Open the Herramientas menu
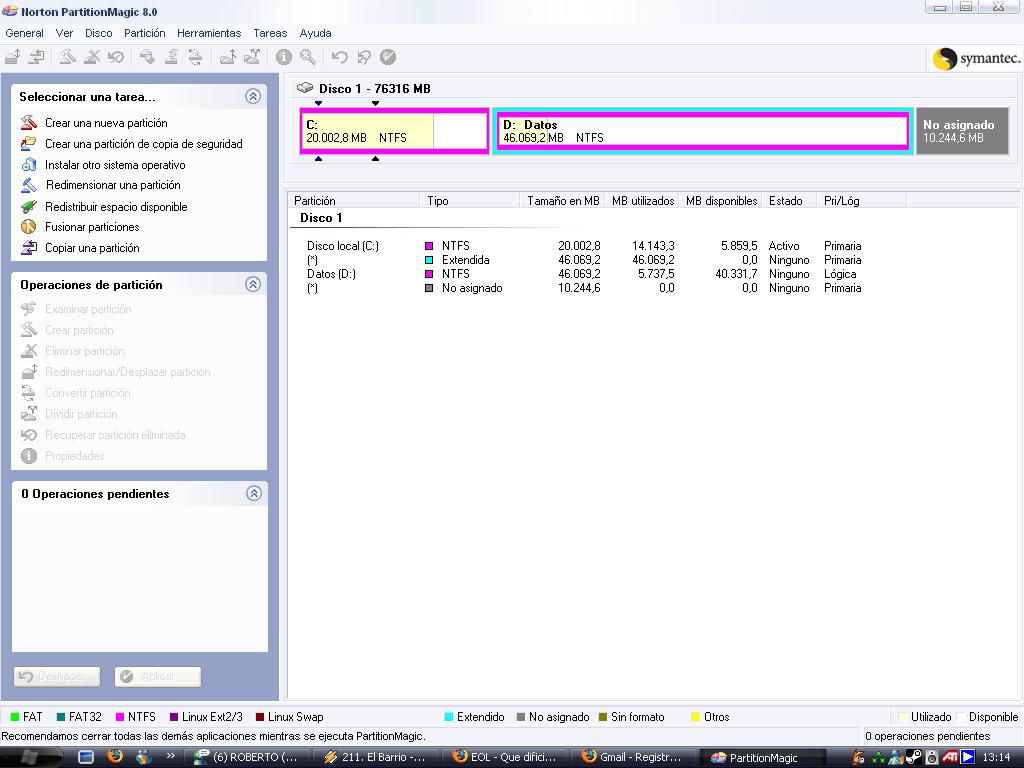This screenshot has height=768, width=1024. (209, 33)
